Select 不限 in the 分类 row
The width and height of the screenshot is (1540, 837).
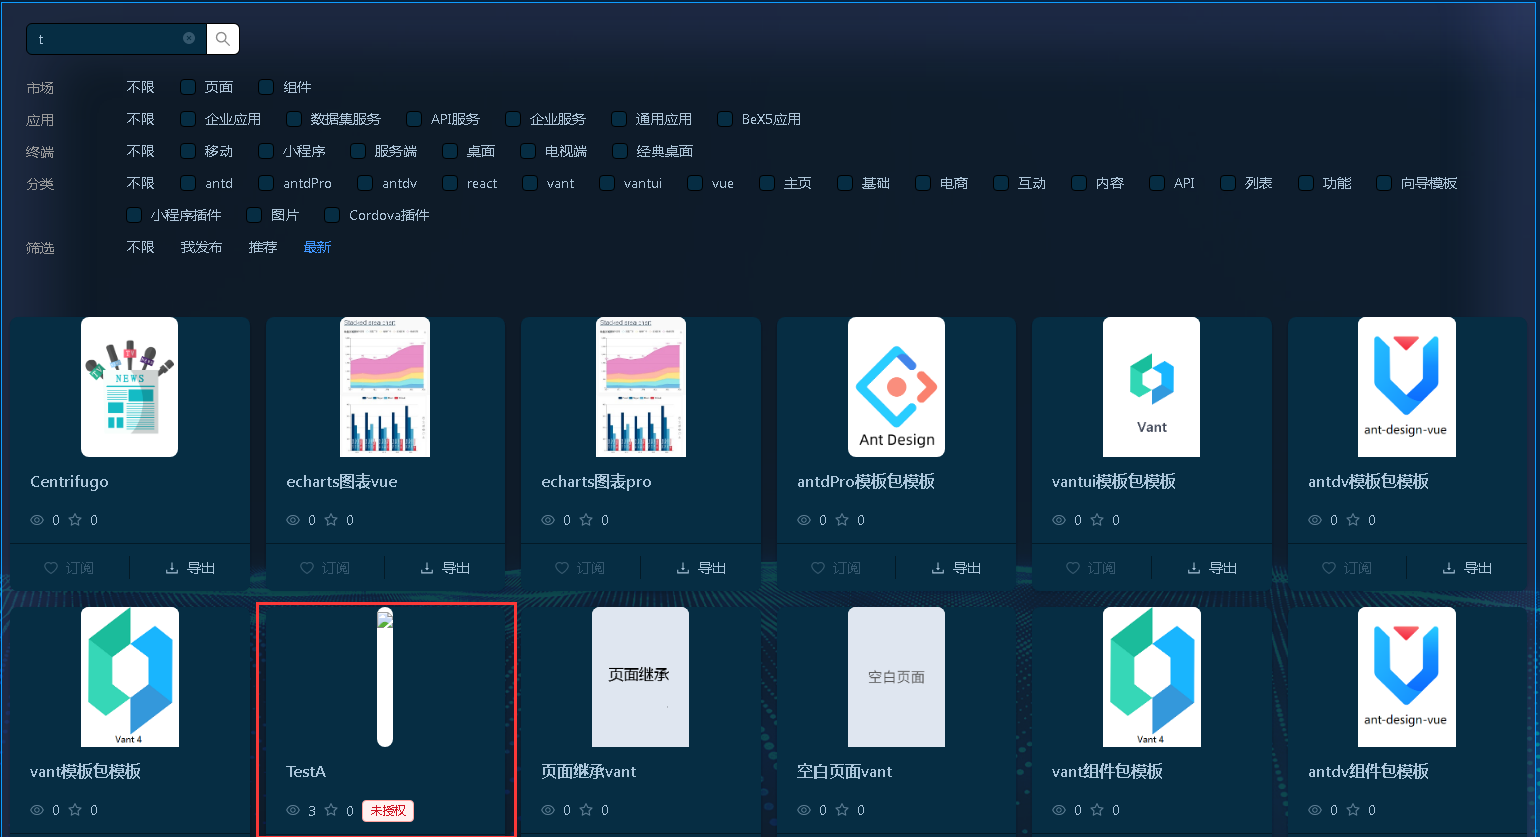[x=141, y=183]
